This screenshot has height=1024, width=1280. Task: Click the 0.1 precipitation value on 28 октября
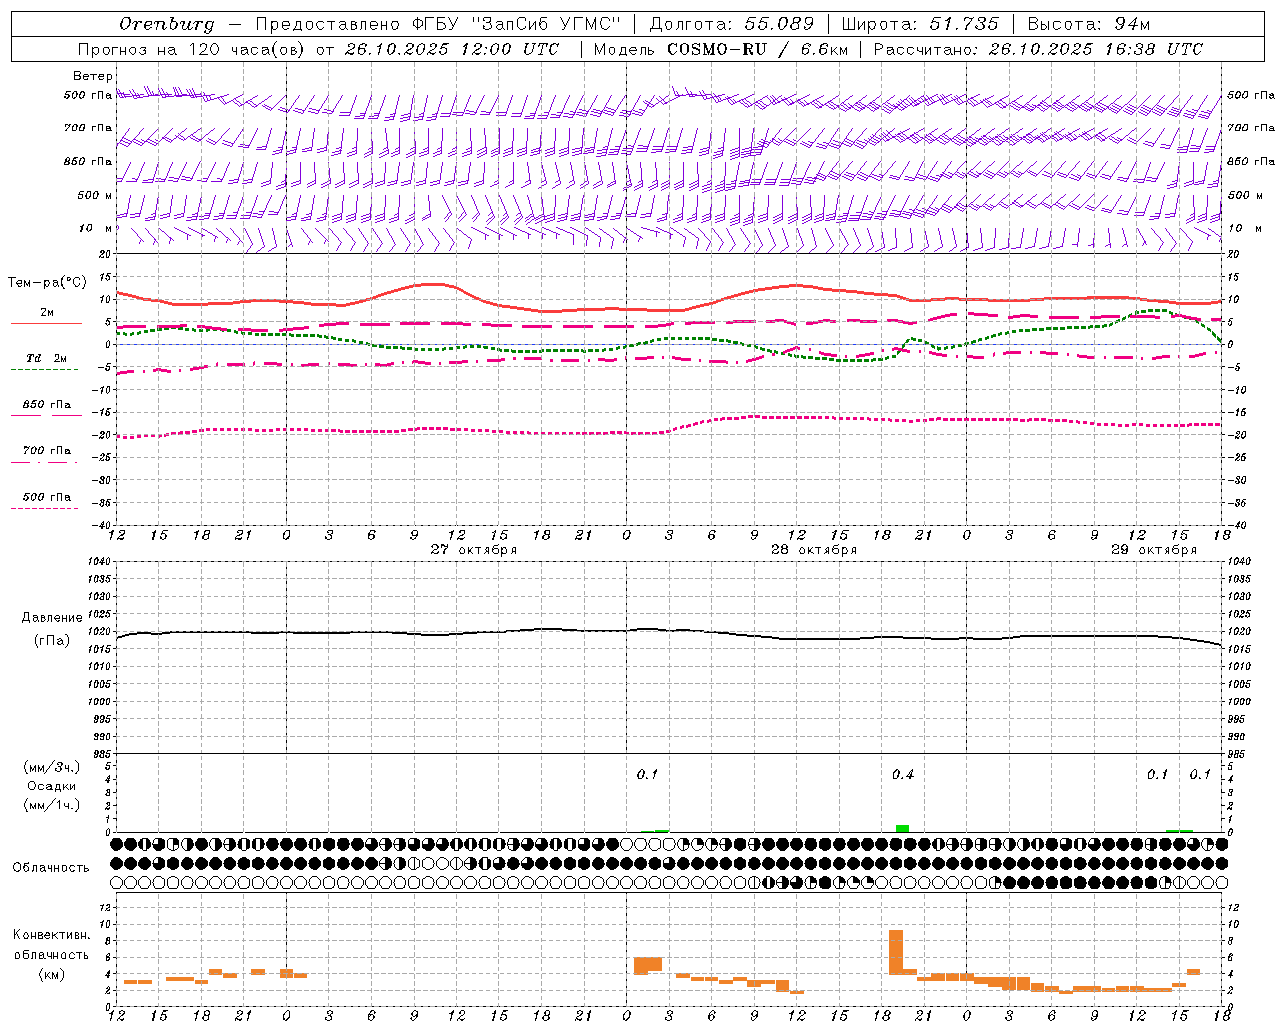(648, 775)
